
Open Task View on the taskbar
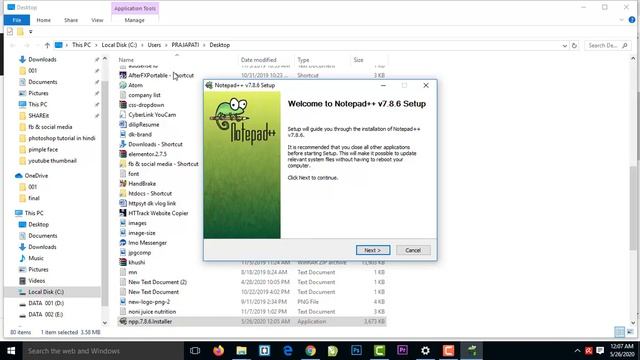point(195,351)
